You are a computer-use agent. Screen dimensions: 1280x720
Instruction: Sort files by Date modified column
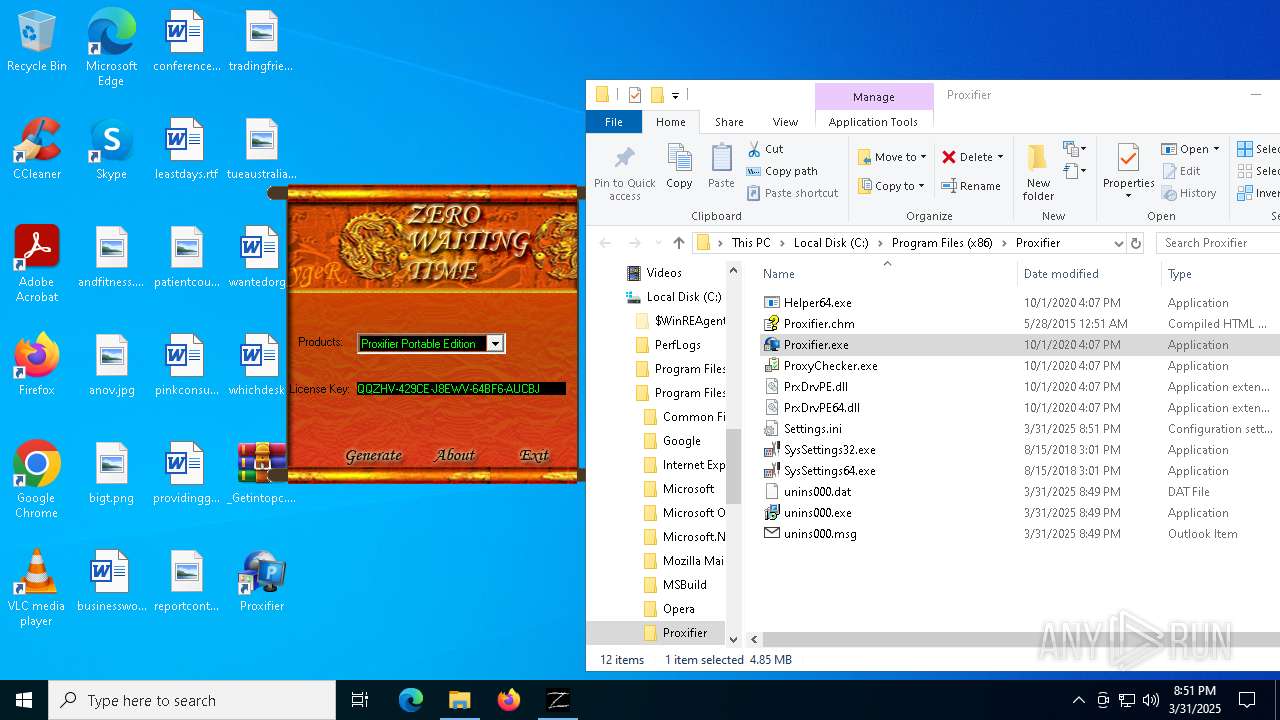pyautogui.click(x=1061, y=274)
